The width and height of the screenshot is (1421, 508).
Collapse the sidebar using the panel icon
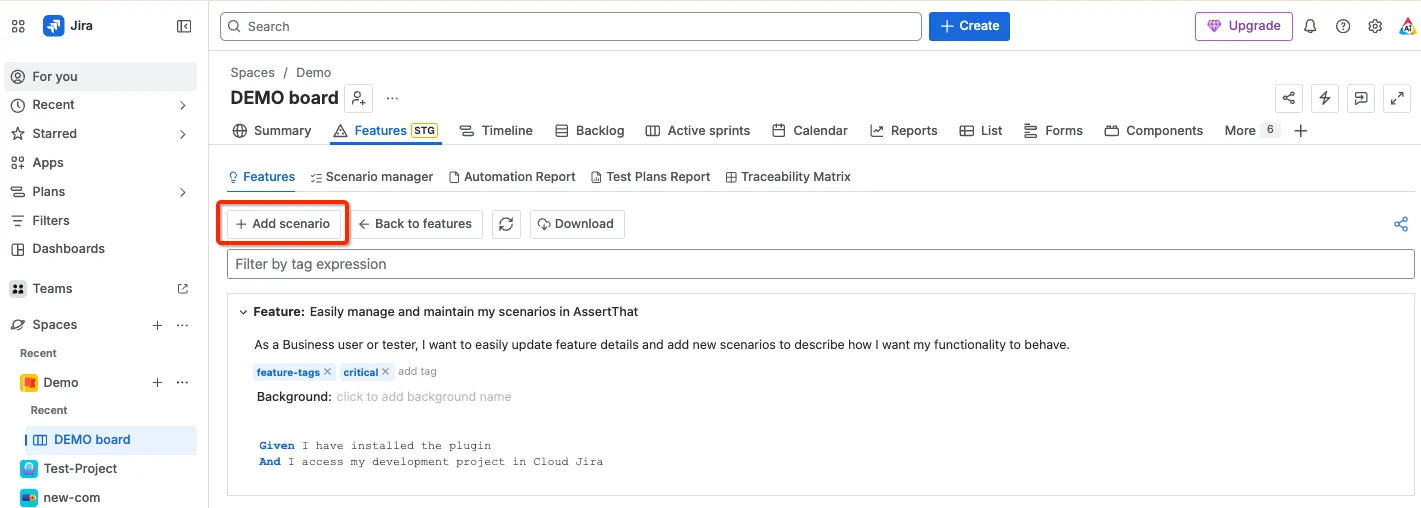184,26
